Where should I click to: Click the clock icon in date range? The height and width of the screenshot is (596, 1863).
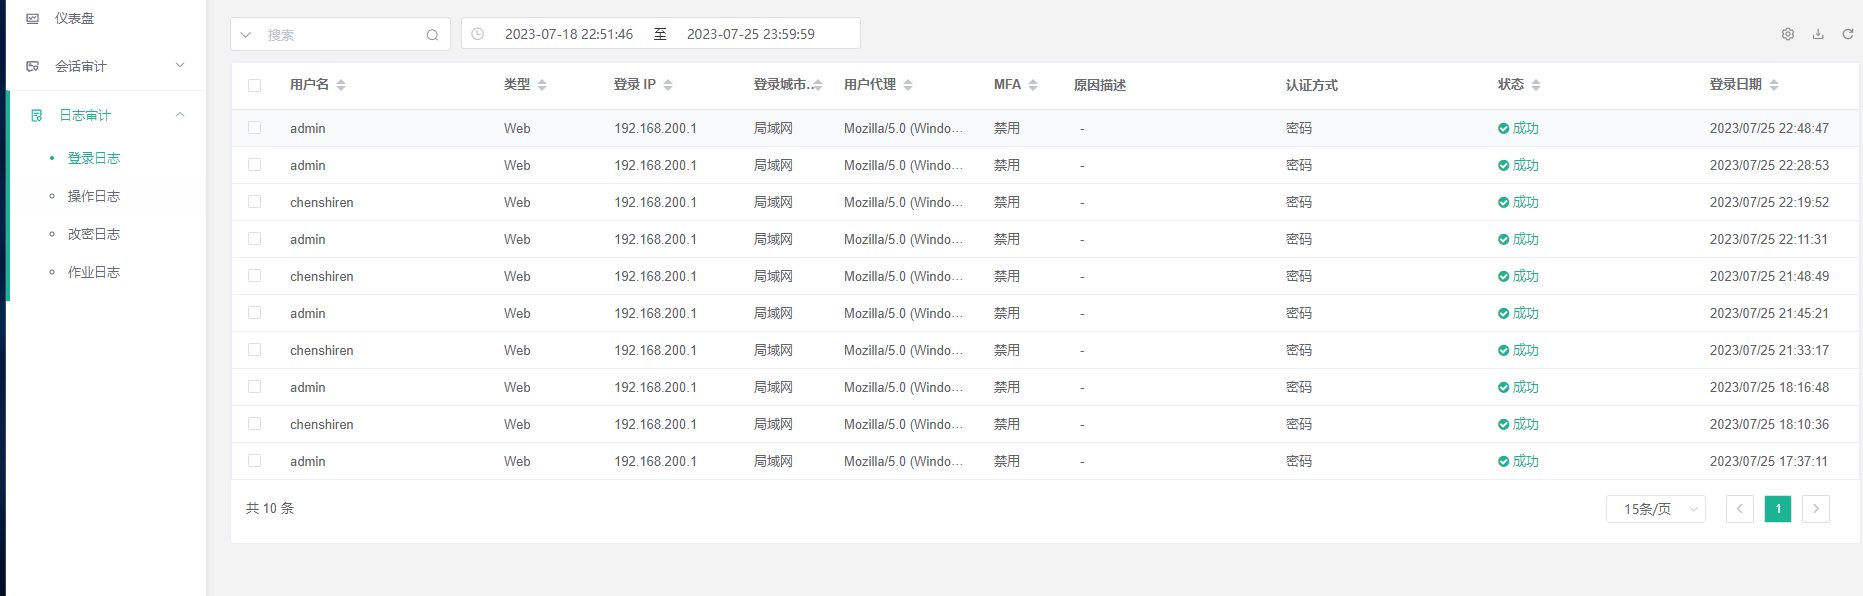click(x=478, y=34)
